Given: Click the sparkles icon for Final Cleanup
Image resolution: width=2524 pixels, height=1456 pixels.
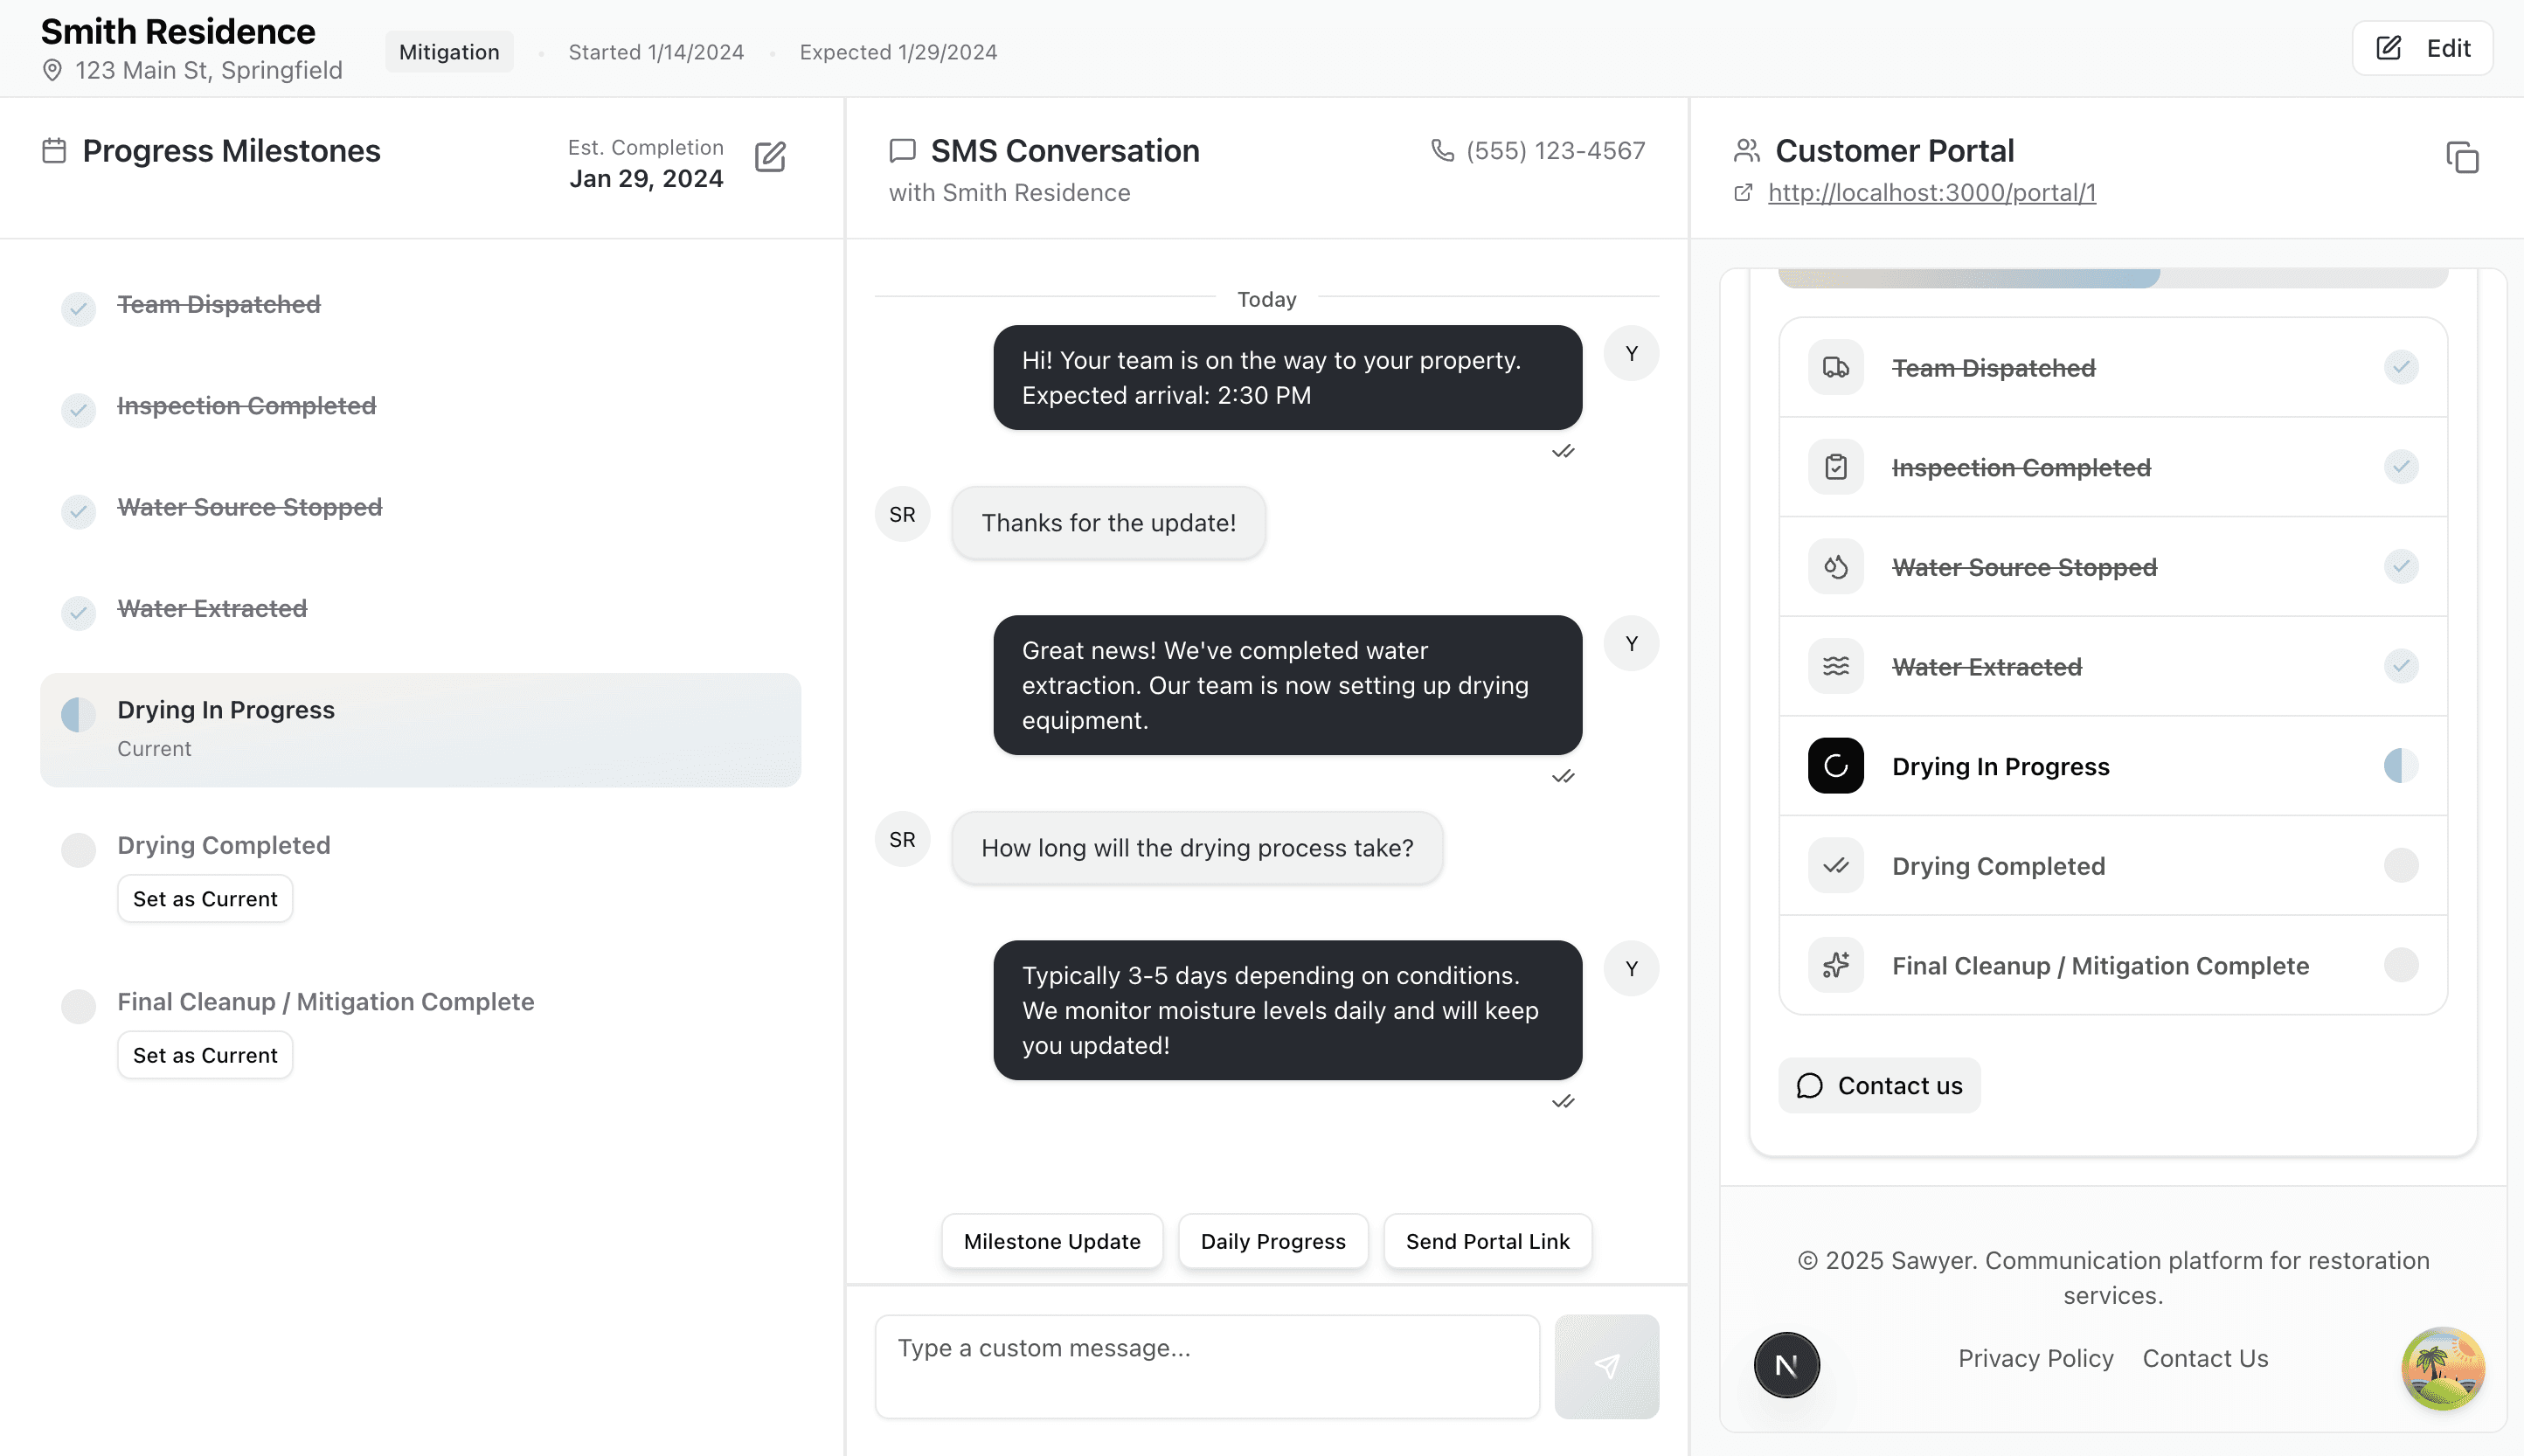Looking at the screenshot, I should tap(1835, 965).
